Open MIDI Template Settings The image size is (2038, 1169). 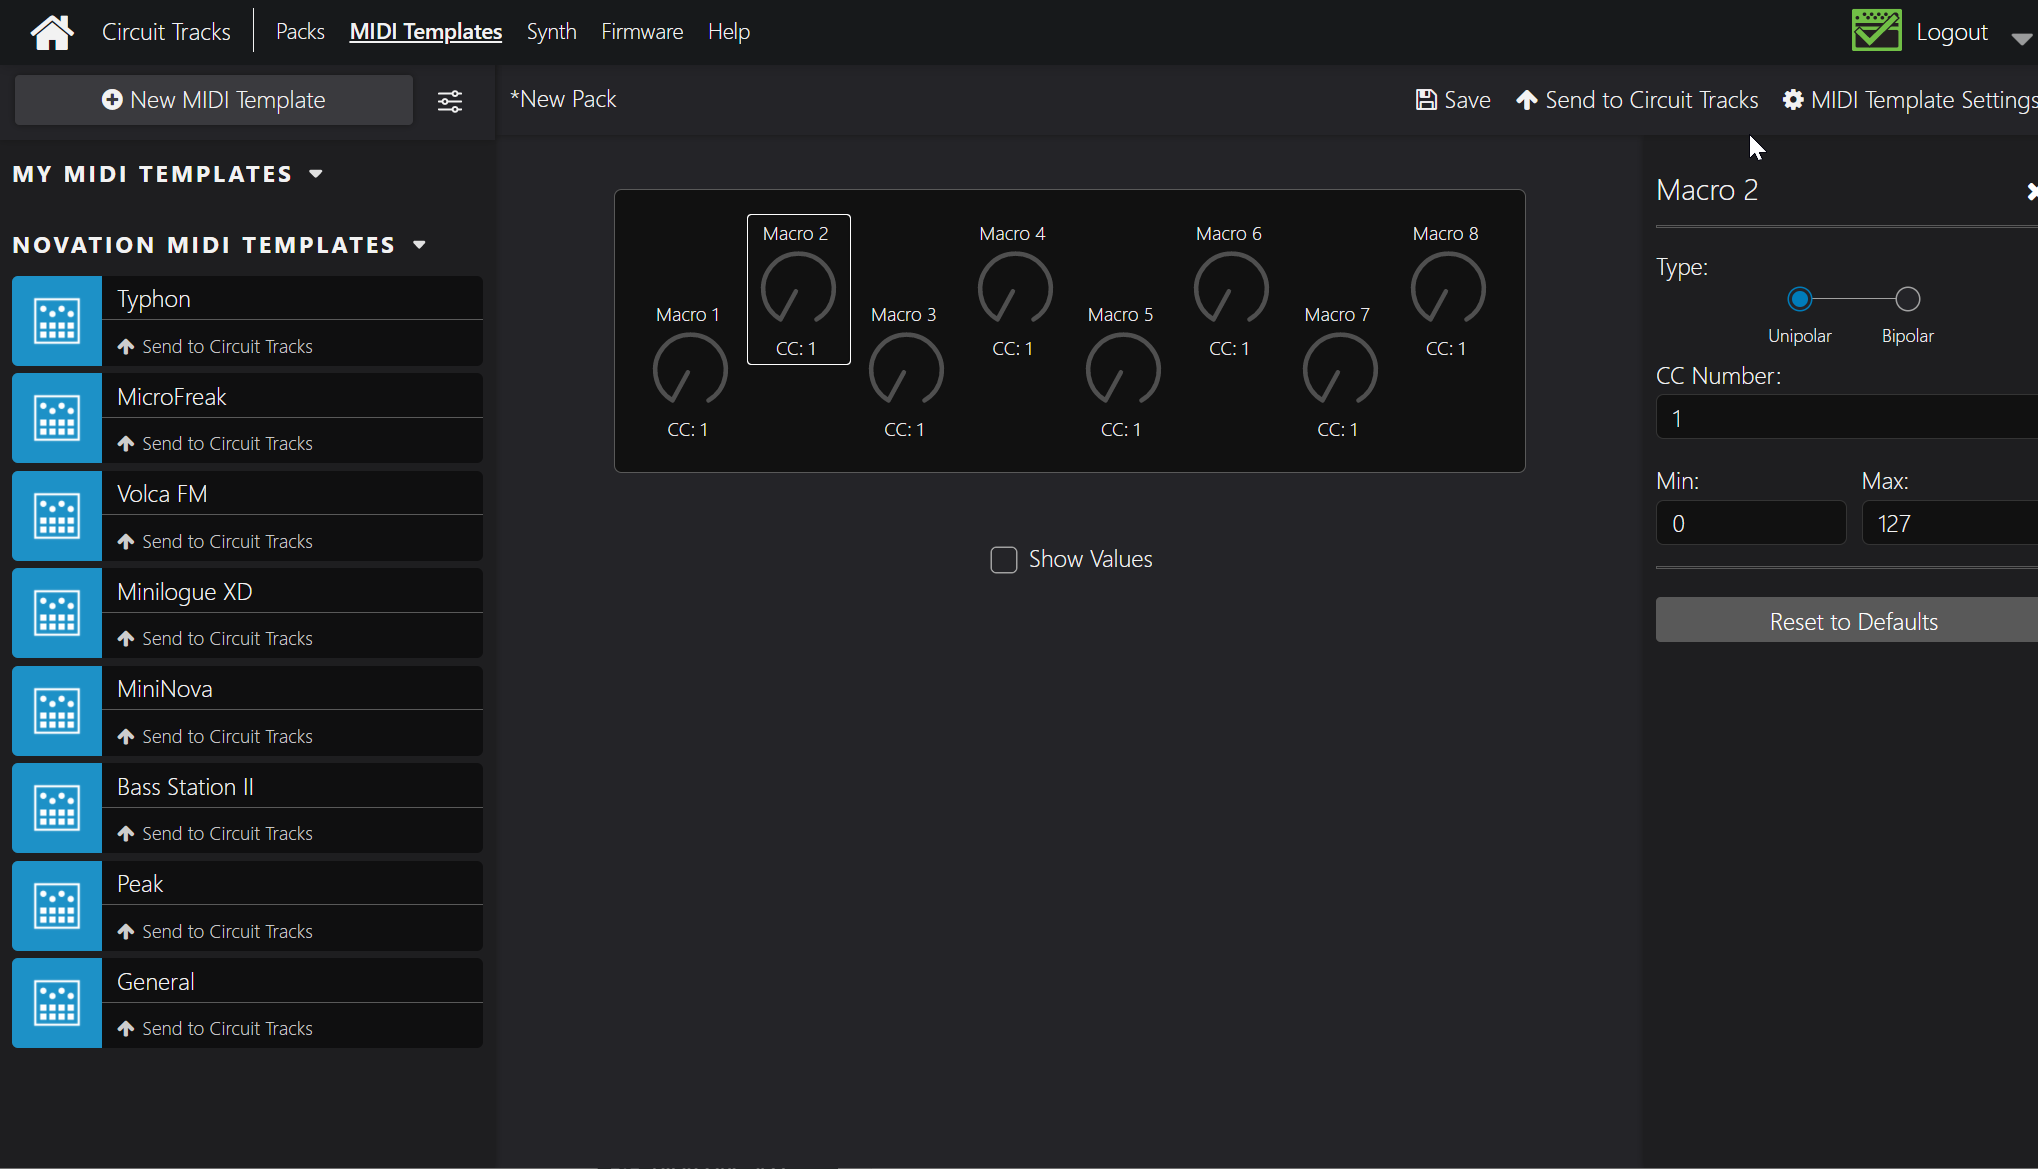point(1910,100)
